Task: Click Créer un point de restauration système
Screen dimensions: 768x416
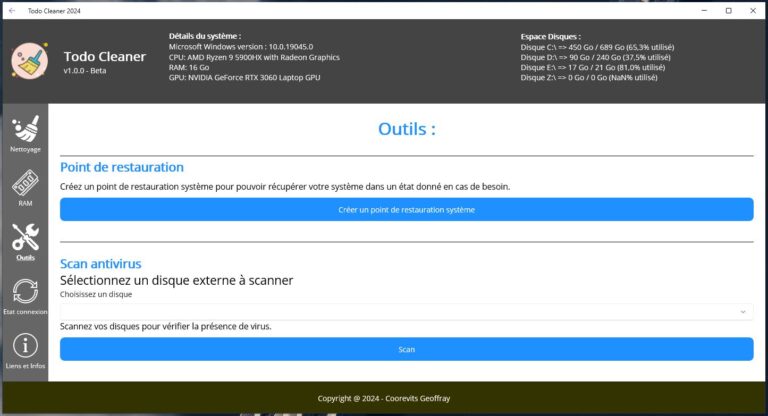Action: pos(407,209)
